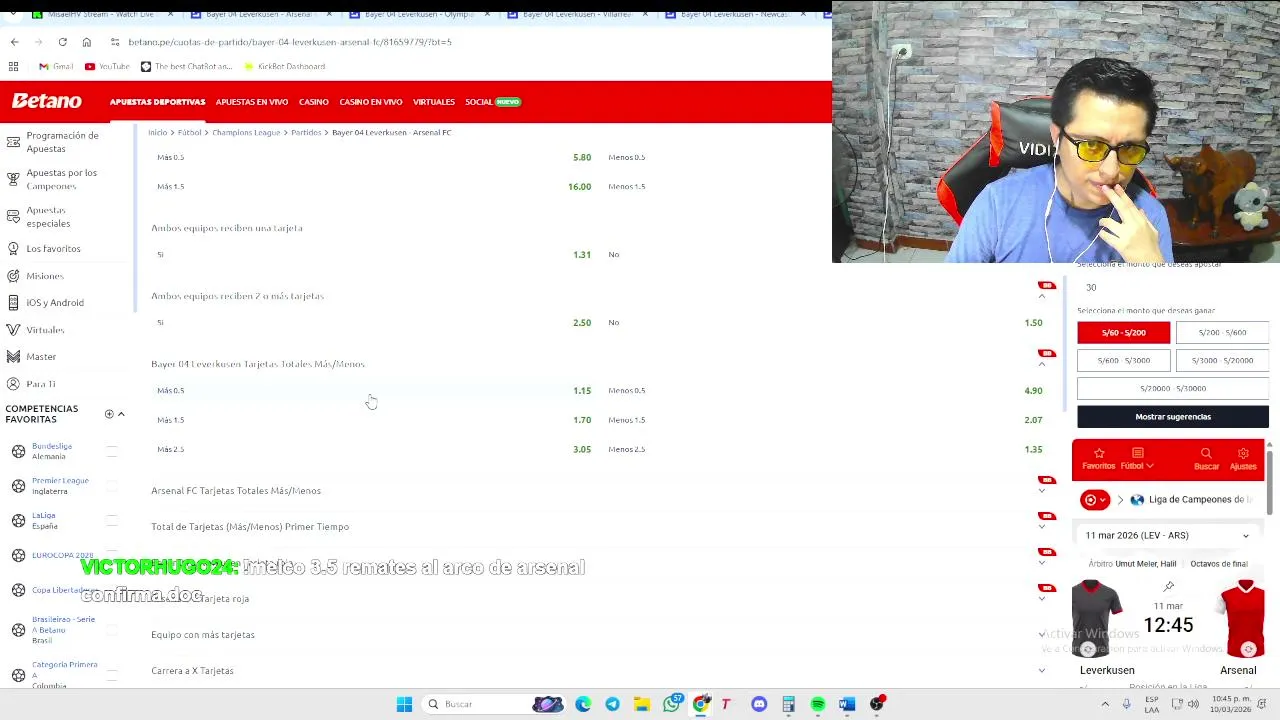Open Para Ti in left sidebar
1280x720 pixels.
(x=41, y=384)
